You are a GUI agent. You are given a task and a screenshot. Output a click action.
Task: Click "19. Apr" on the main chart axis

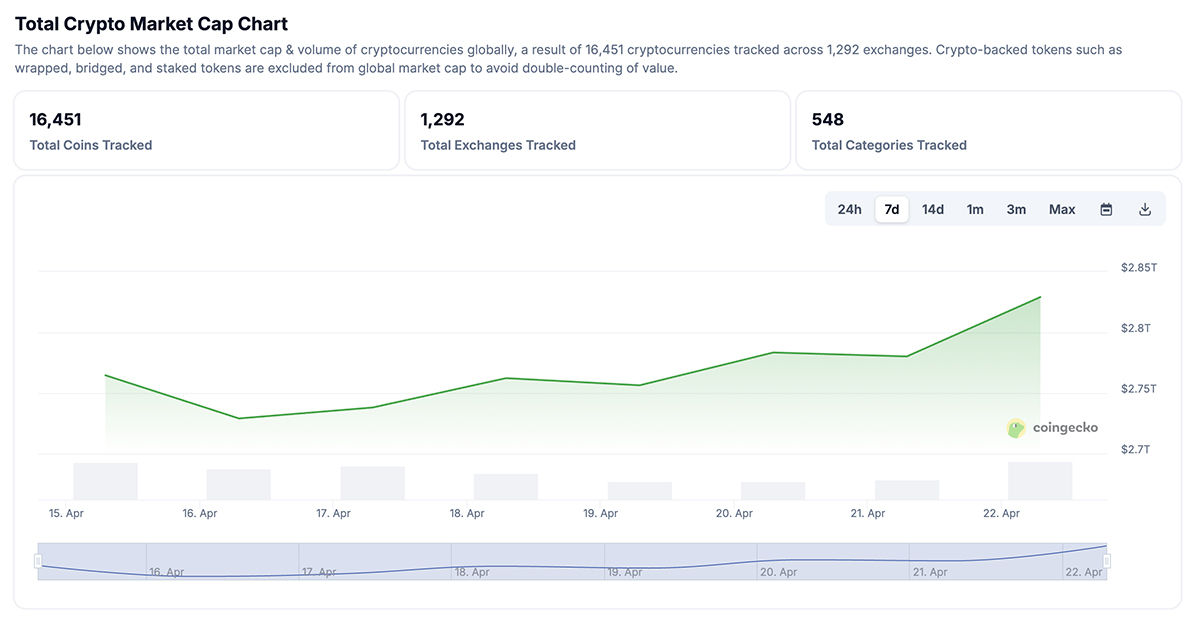[601, 513]
